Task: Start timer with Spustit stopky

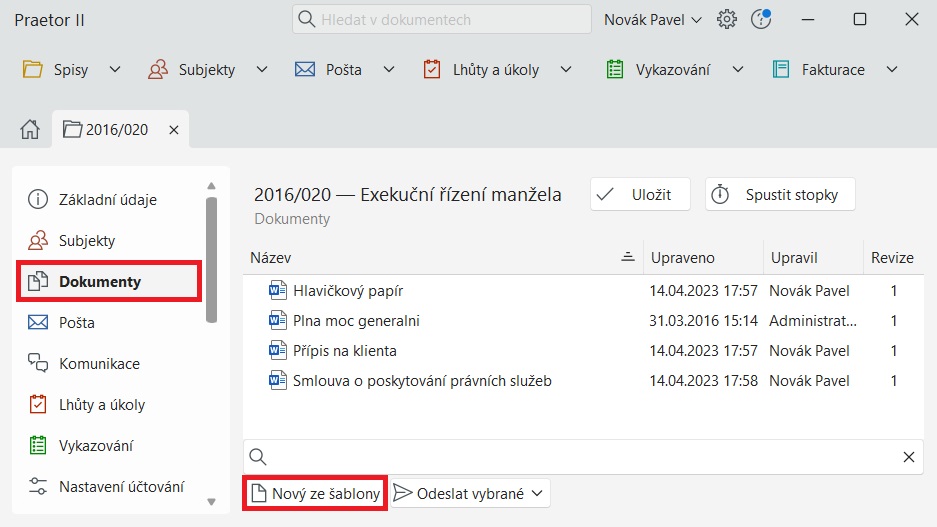Action: (780, 195)
